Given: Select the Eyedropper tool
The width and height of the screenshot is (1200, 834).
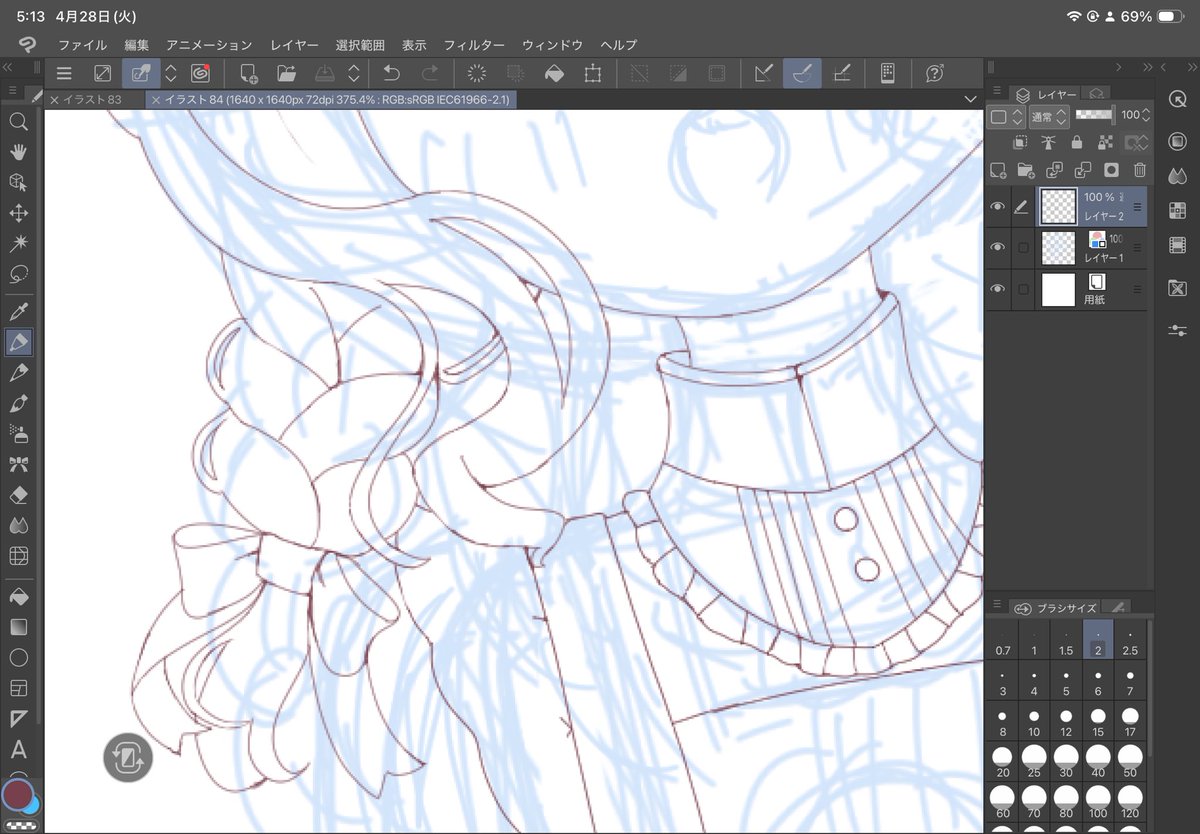Looking at the screenshot, I should pos(18,312).
